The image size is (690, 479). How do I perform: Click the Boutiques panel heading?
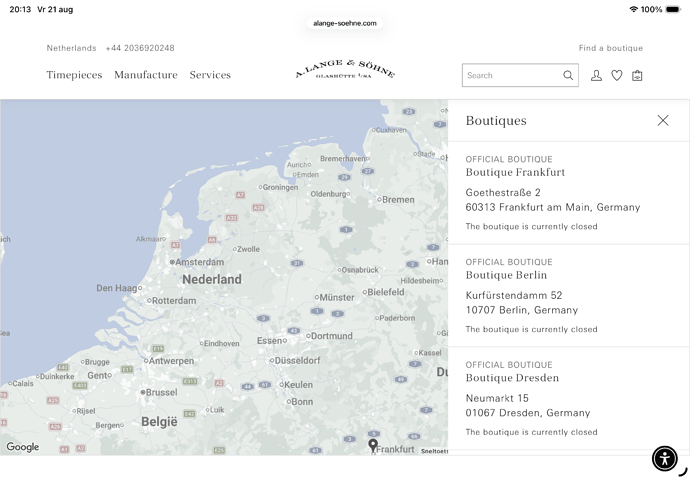(x=496, y=121)
